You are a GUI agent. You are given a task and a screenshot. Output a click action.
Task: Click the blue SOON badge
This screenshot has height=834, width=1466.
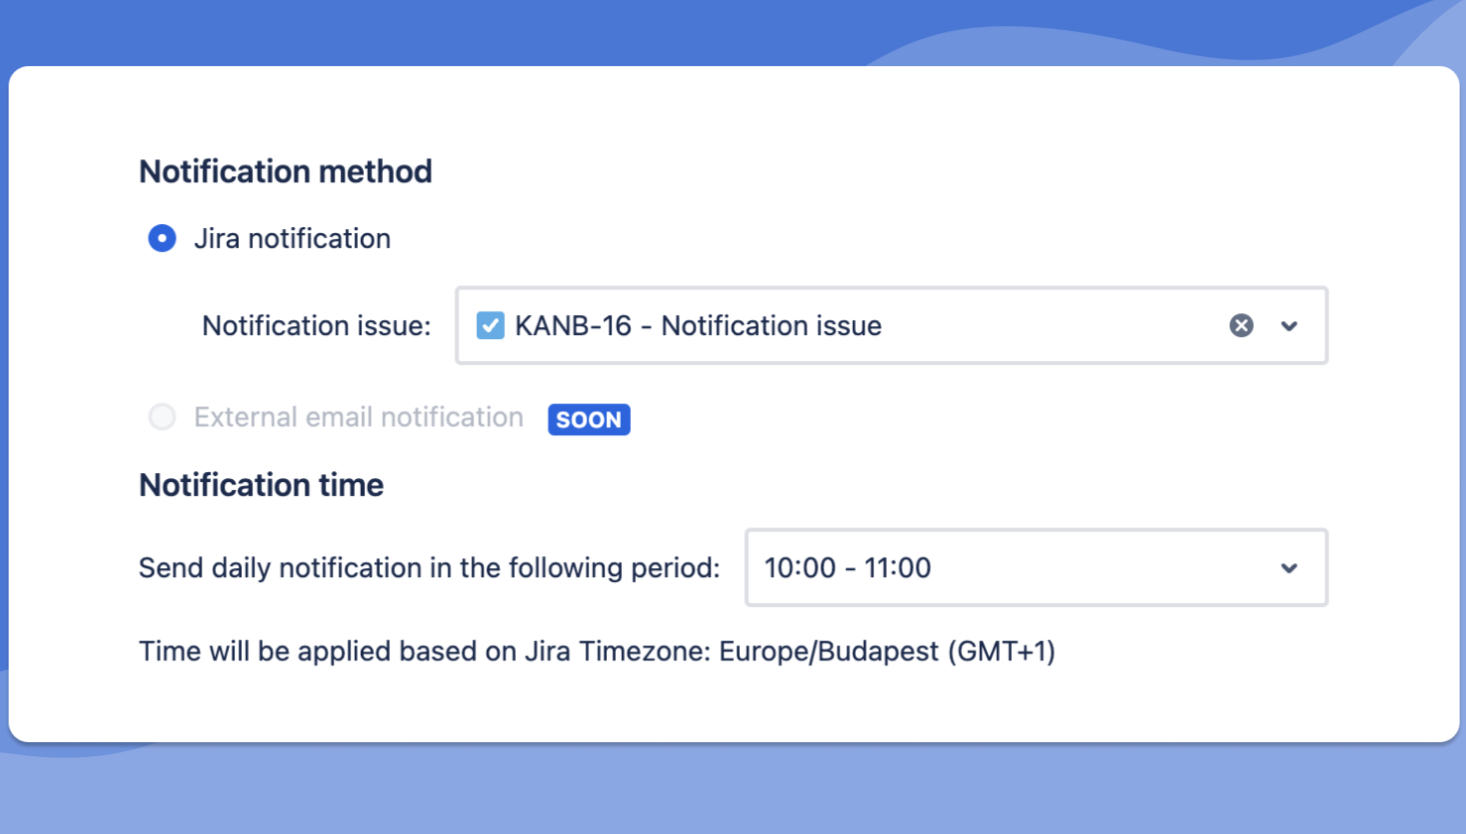click(x=589, y=419)
